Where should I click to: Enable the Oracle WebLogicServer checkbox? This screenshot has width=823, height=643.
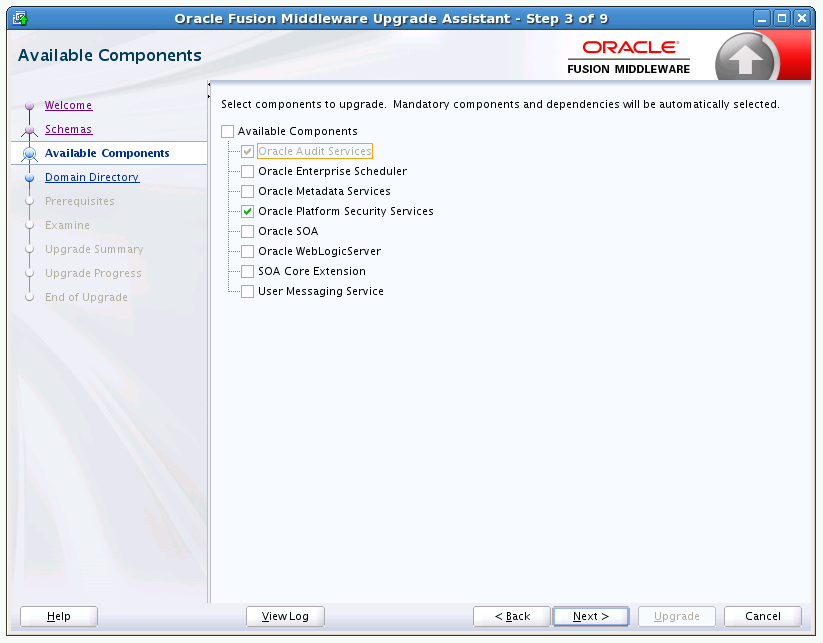(x=247, y=251)
